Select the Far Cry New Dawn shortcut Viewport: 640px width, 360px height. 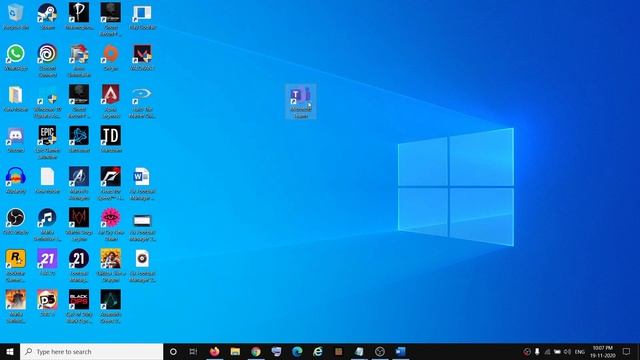[111, 224]
